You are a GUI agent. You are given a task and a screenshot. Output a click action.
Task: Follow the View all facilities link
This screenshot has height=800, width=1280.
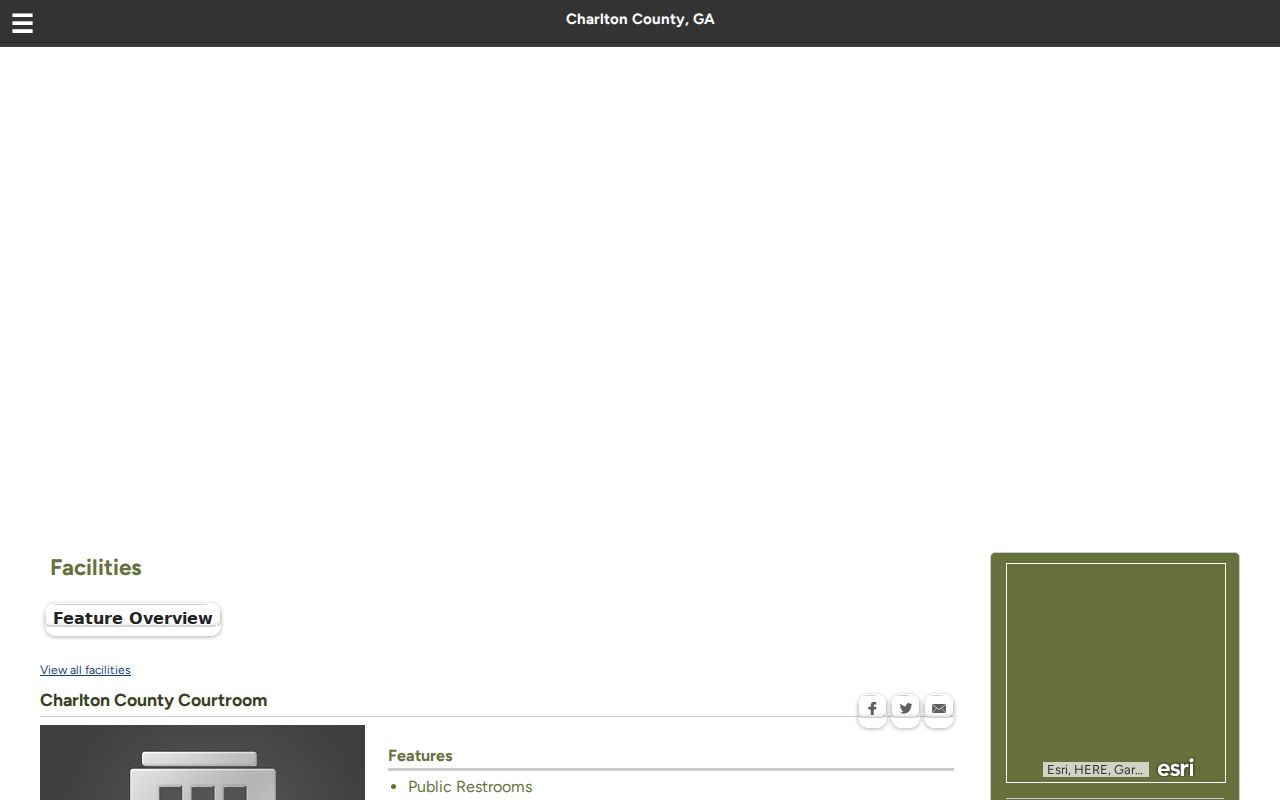tap(85, 670)
